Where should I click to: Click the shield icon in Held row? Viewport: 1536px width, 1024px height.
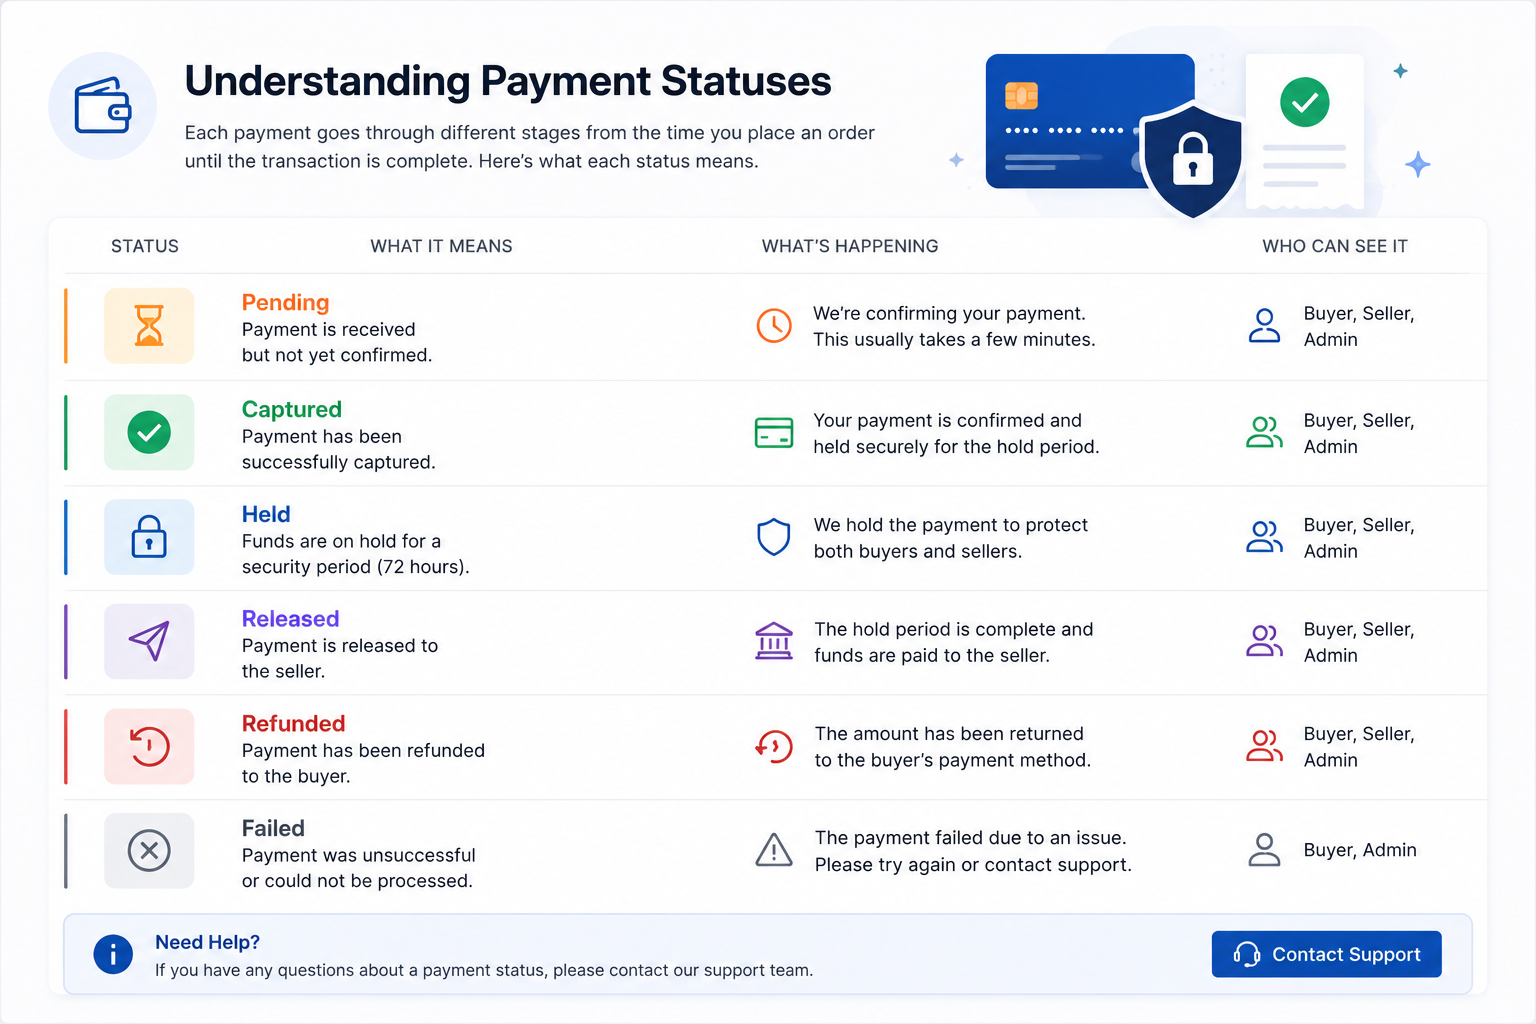click(x=774, y=537)
